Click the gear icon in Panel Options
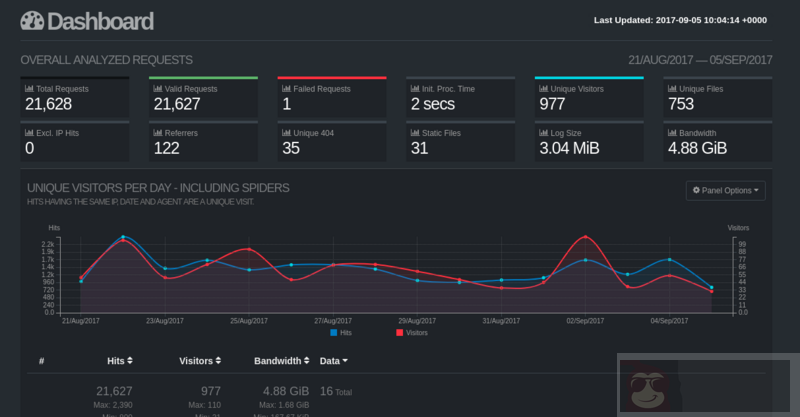The height and width of the screenshot is (417, 800). (695, 190)
